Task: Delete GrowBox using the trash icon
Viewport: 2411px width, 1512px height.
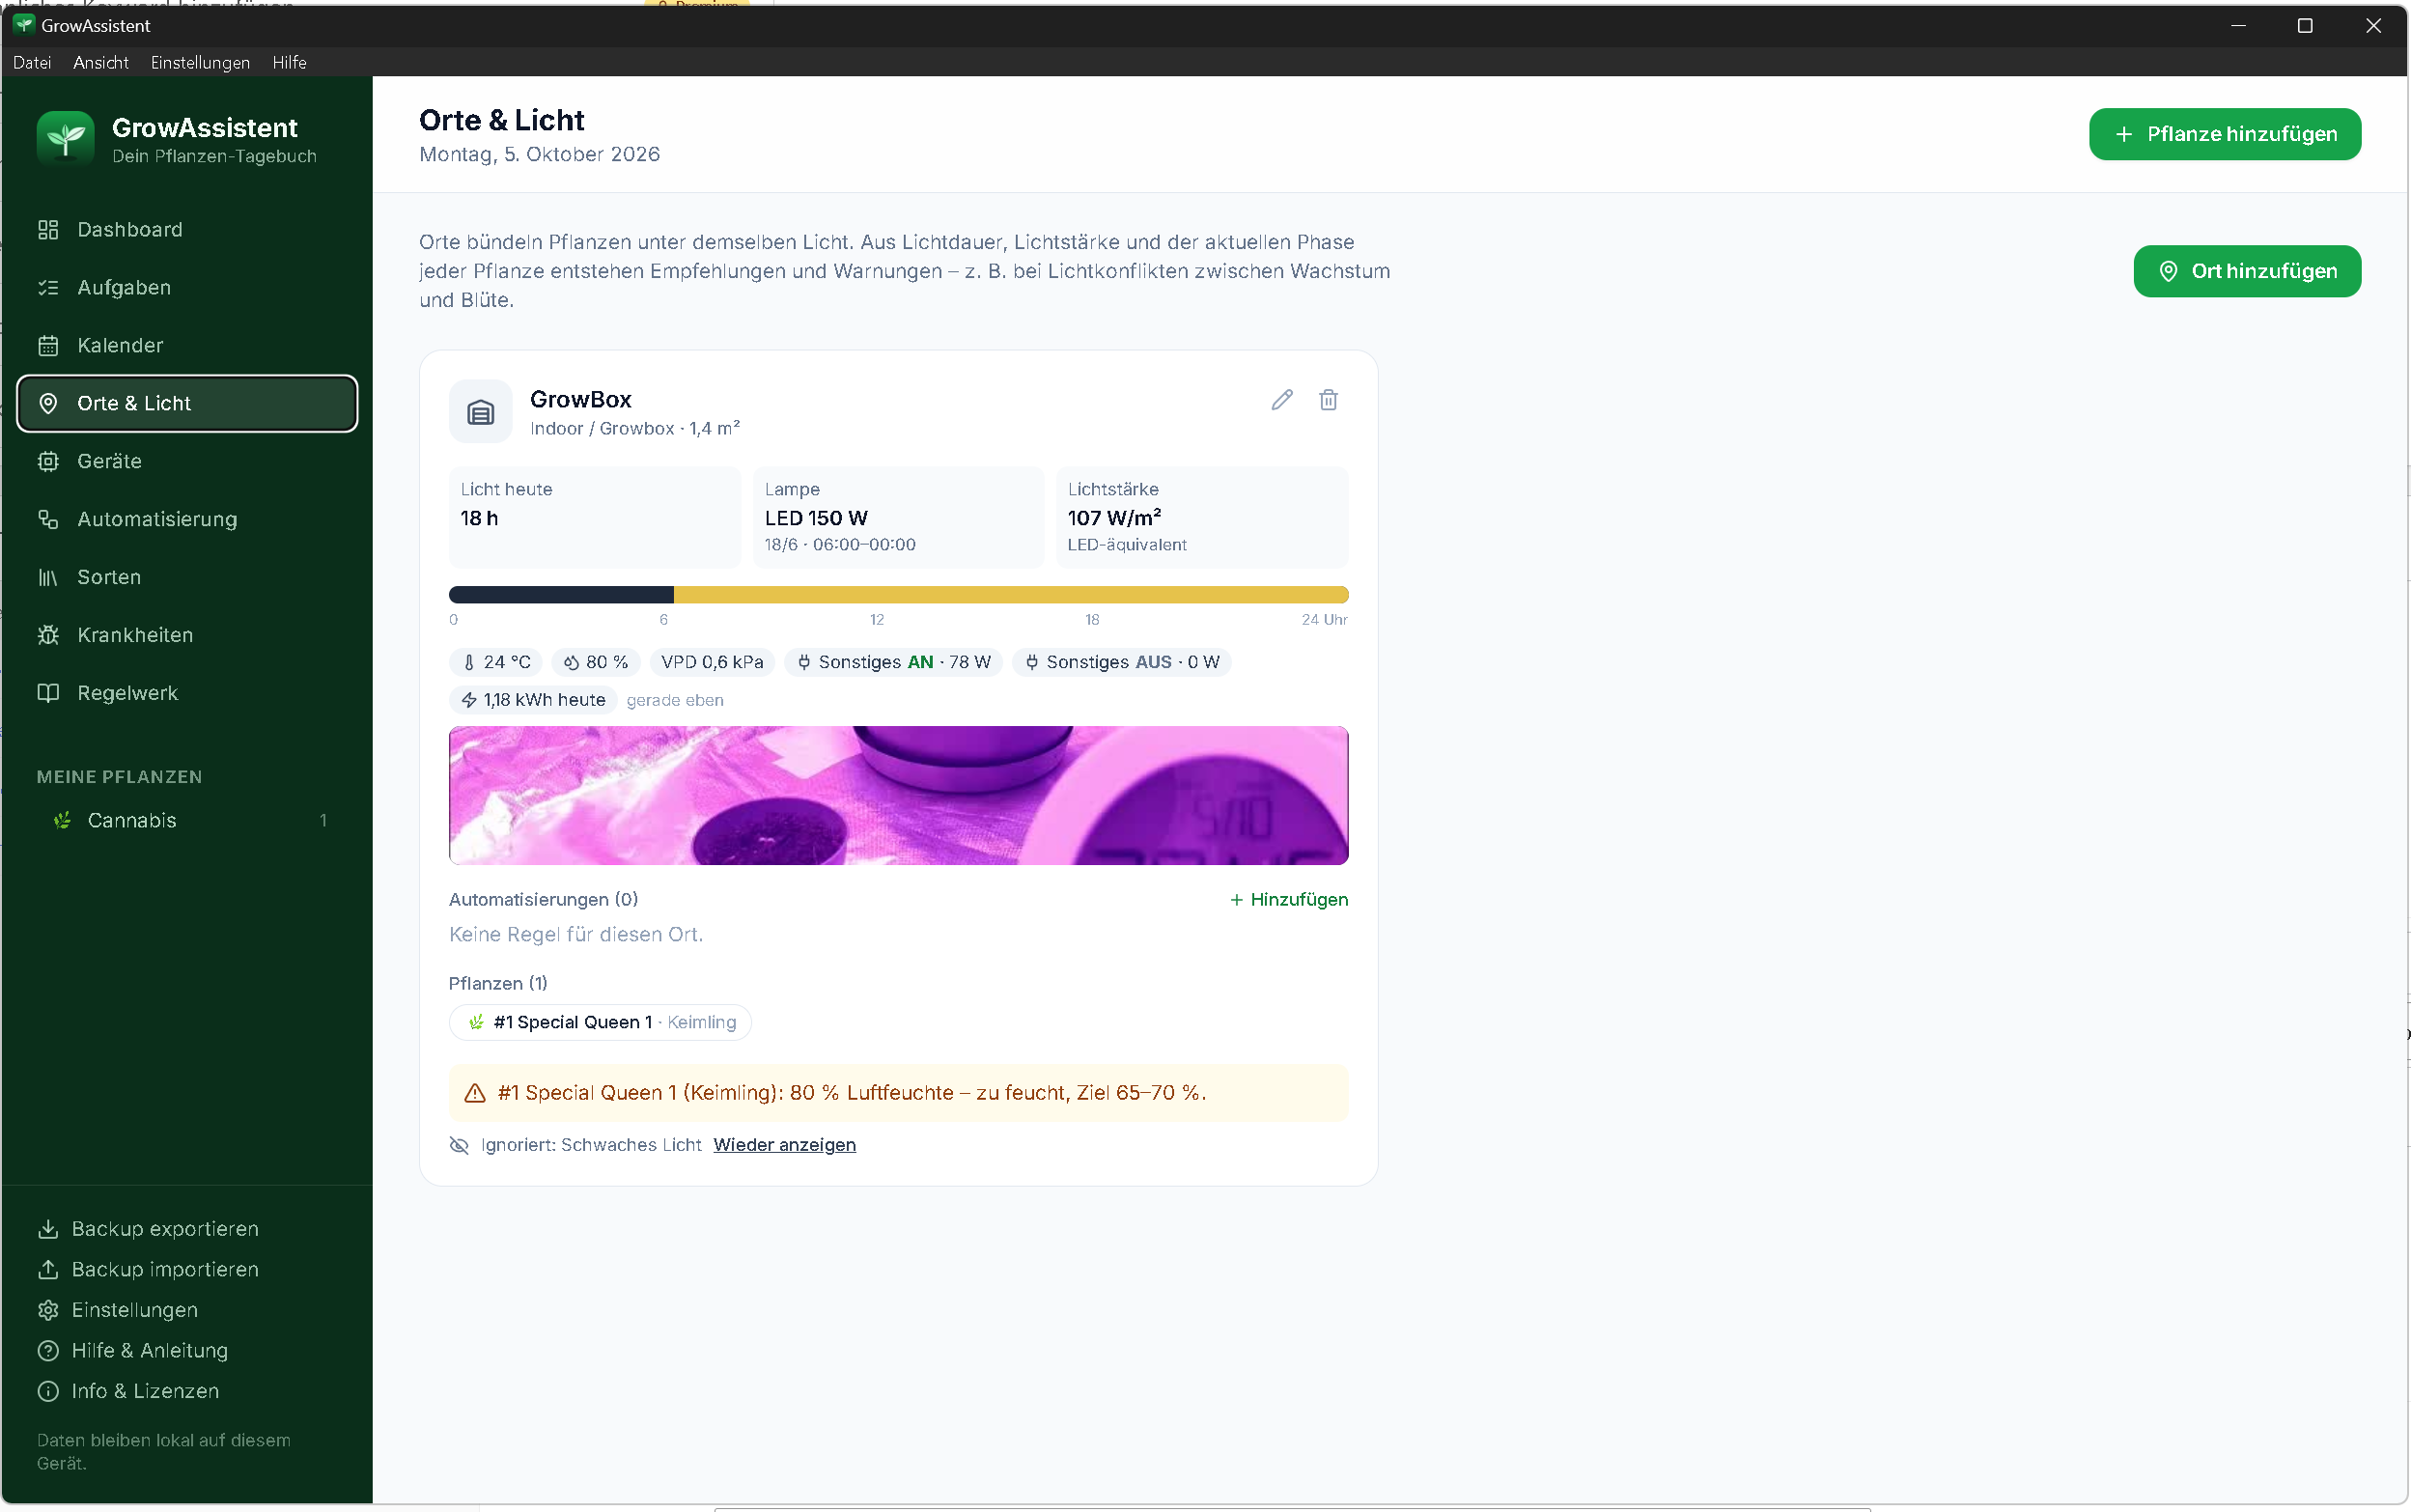Action: tap(1328, 401)
